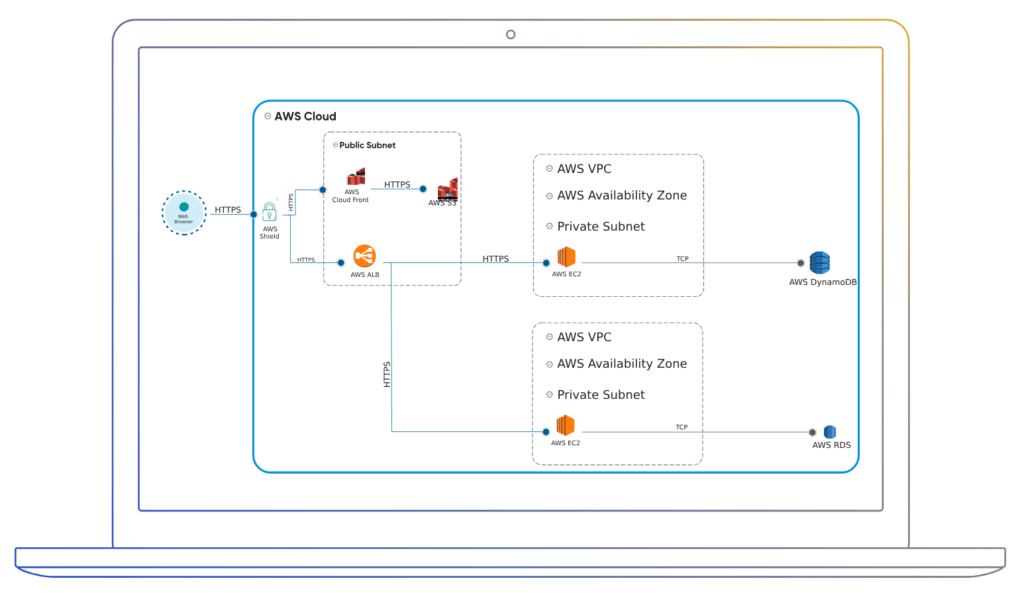Click the "AWS ALB" label
Screen dimensions: 1024x593
click(365, 274)
